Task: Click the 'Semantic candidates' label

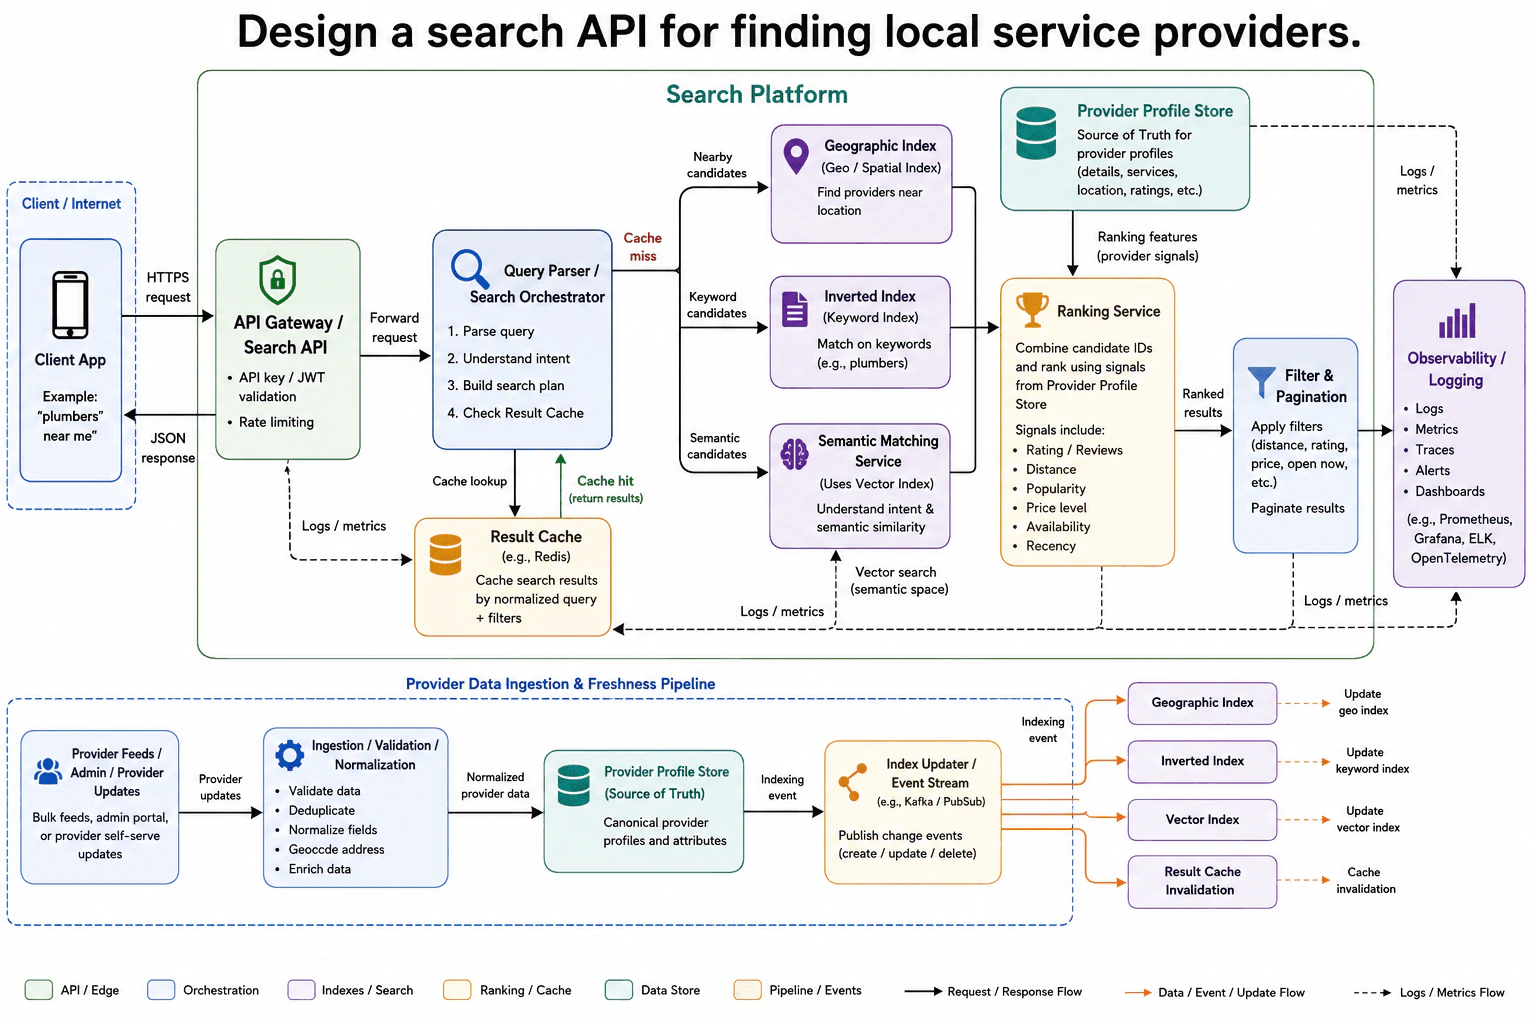Action: coord(716,446)
